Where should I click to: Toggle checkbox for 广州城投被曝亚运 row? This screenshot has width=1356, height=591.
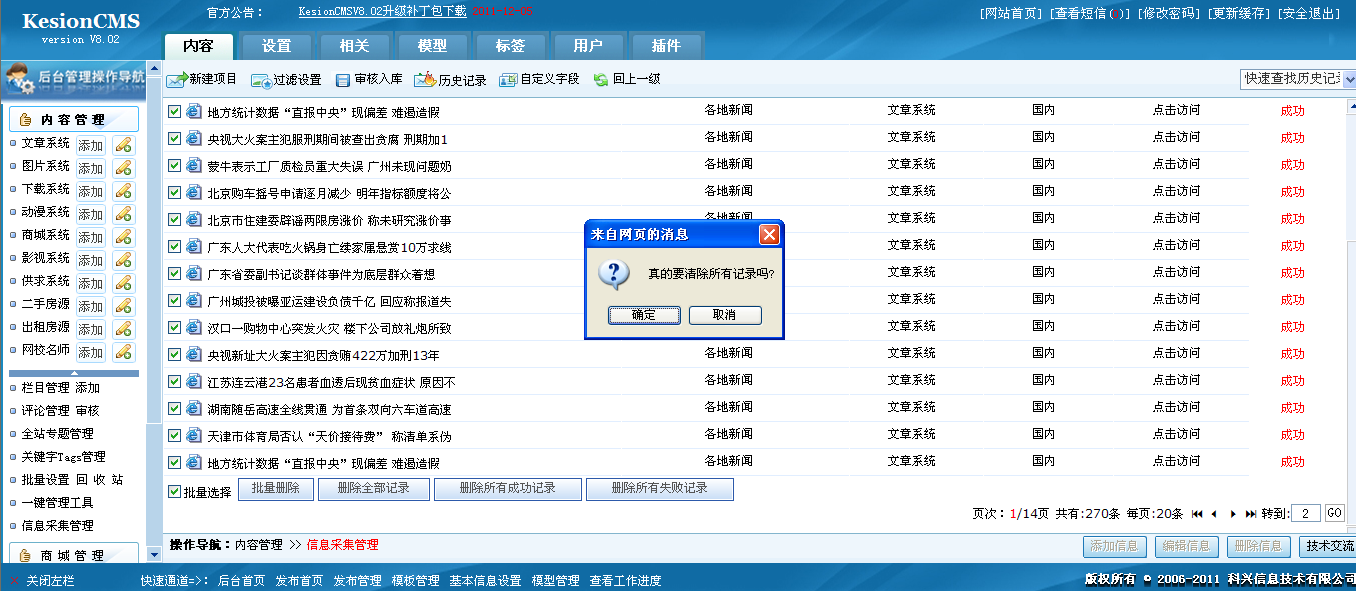175,300
